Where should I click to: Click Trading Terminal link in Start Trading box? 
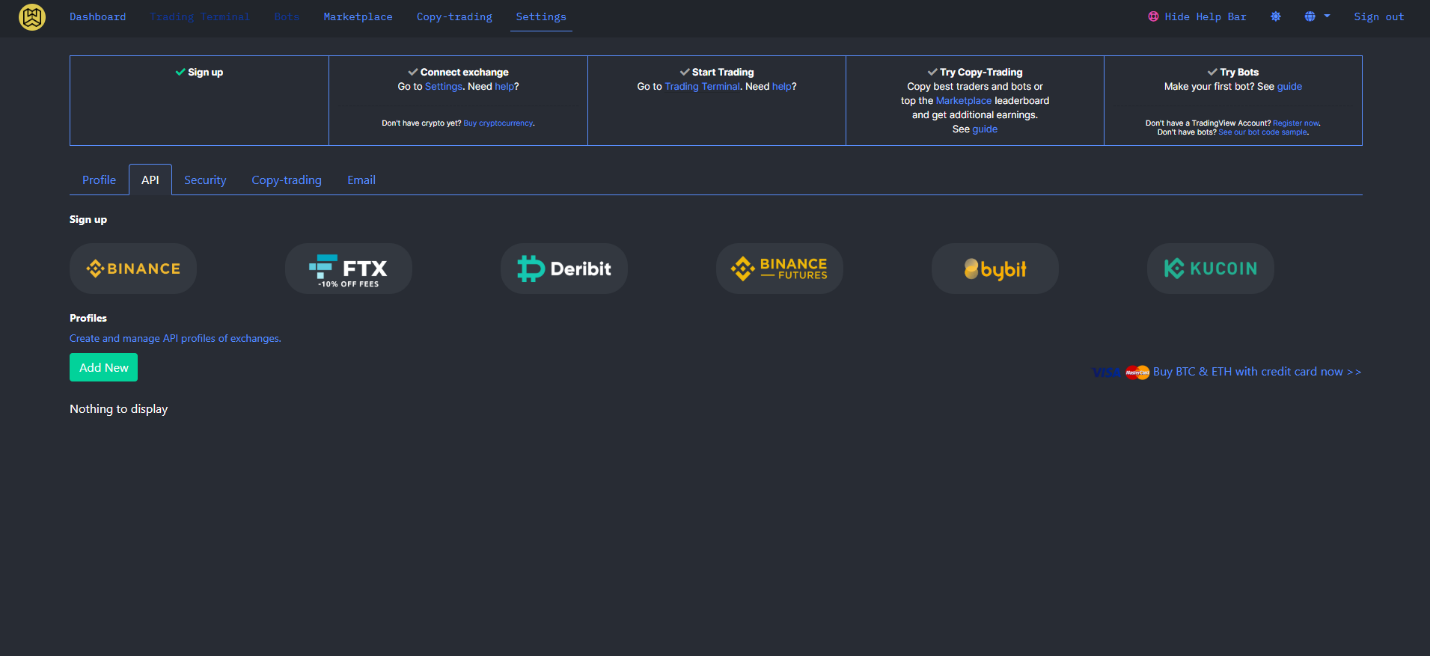tap(703, 86)
